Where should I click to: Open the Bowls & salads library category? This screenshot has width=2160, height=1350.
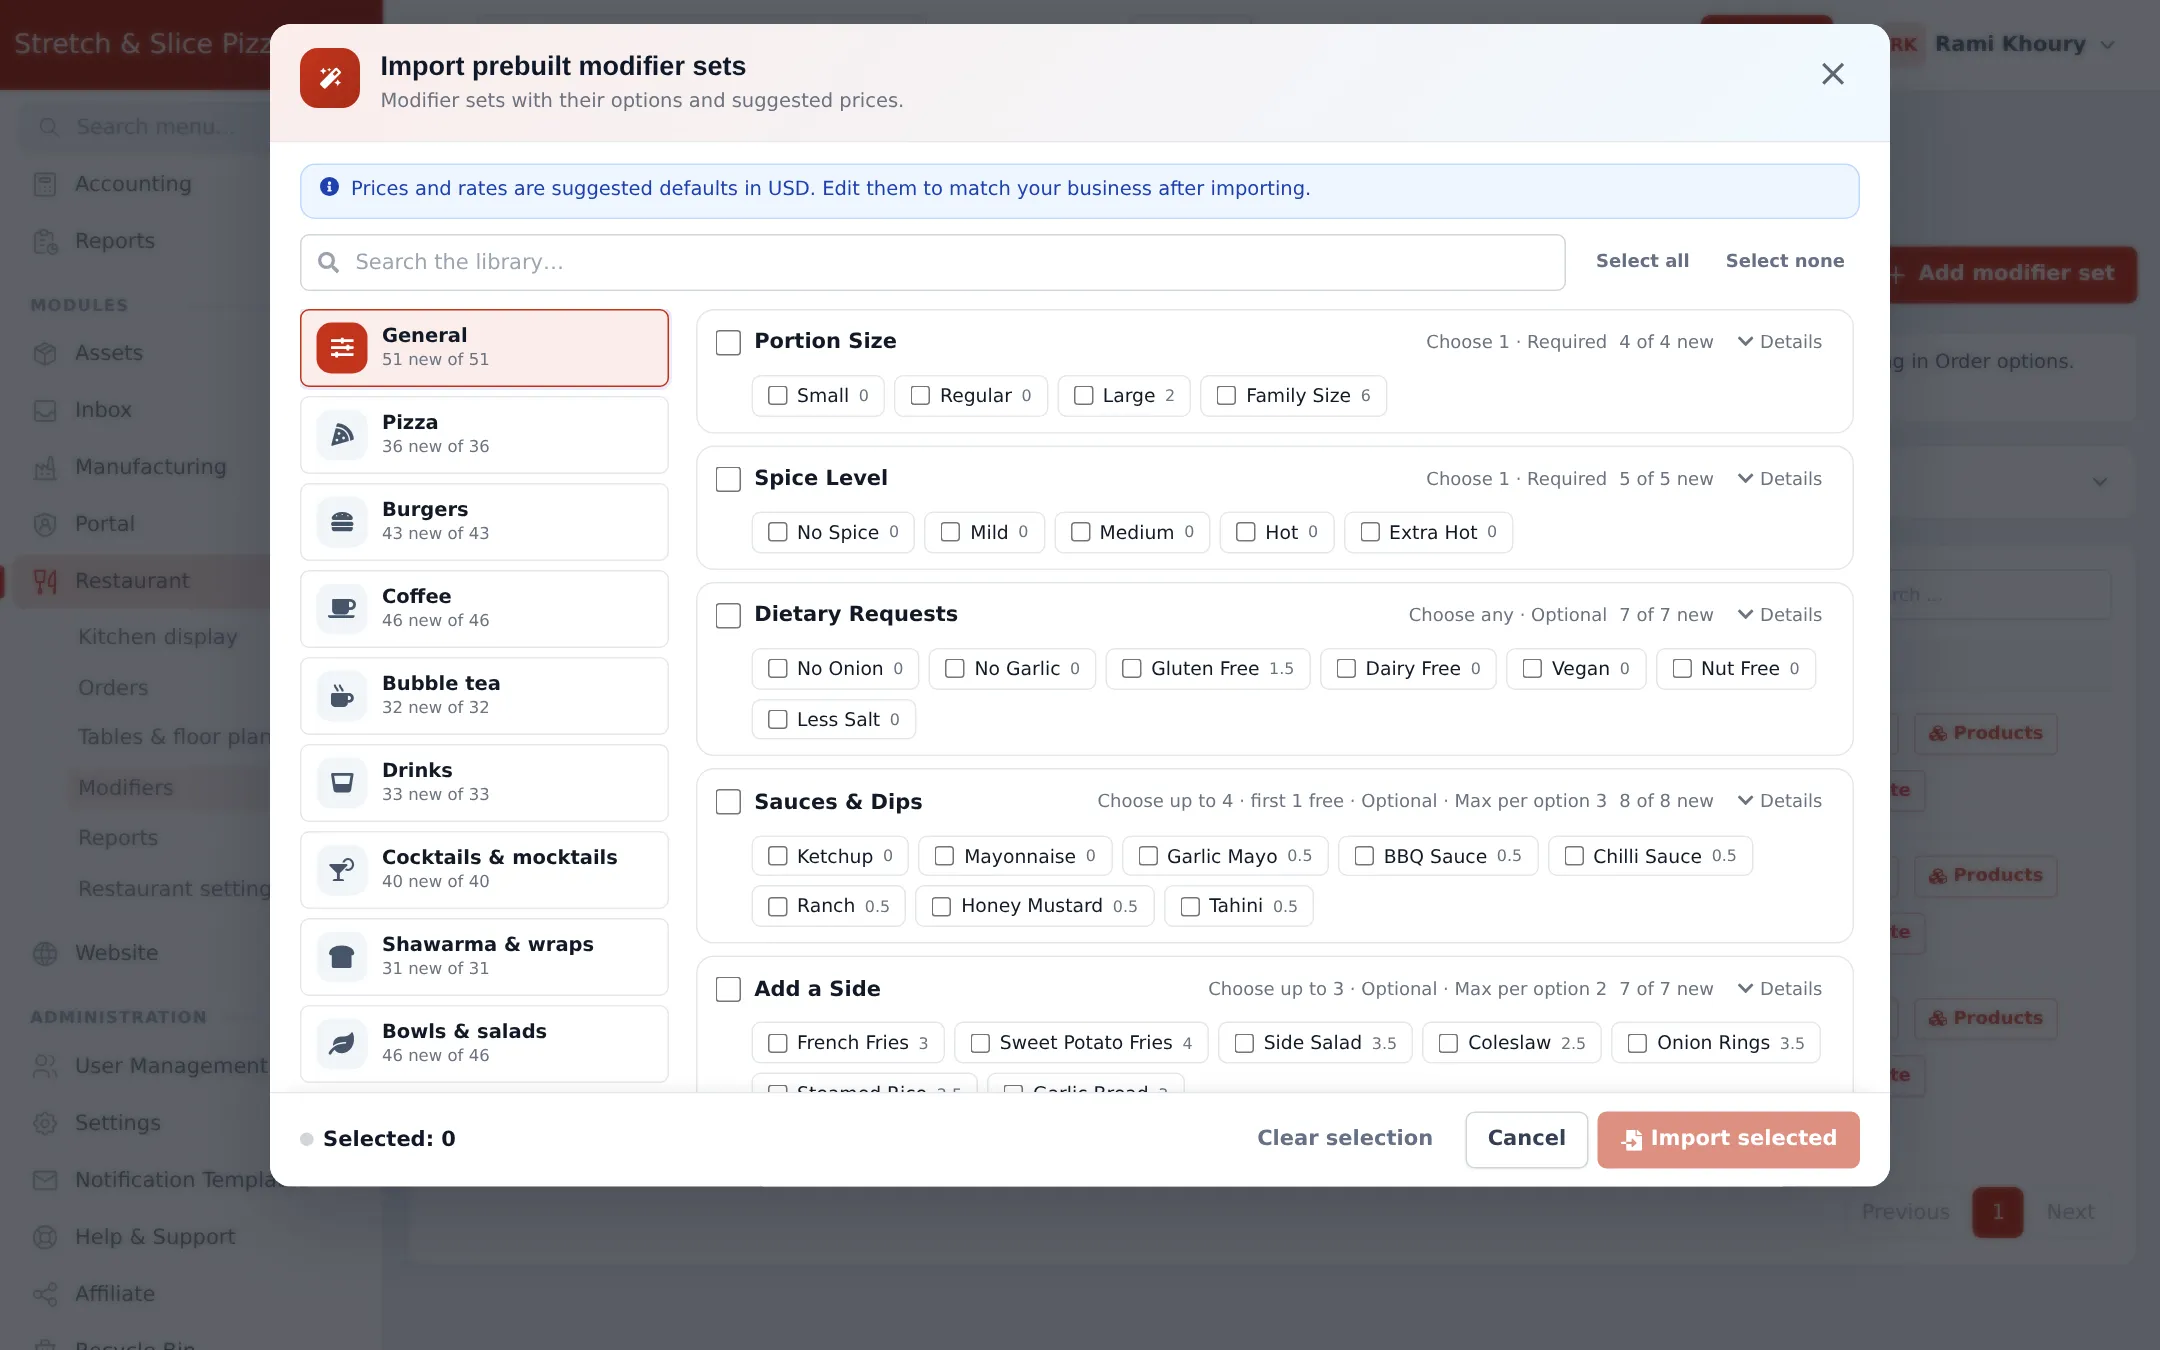(x=484, y=1043)
